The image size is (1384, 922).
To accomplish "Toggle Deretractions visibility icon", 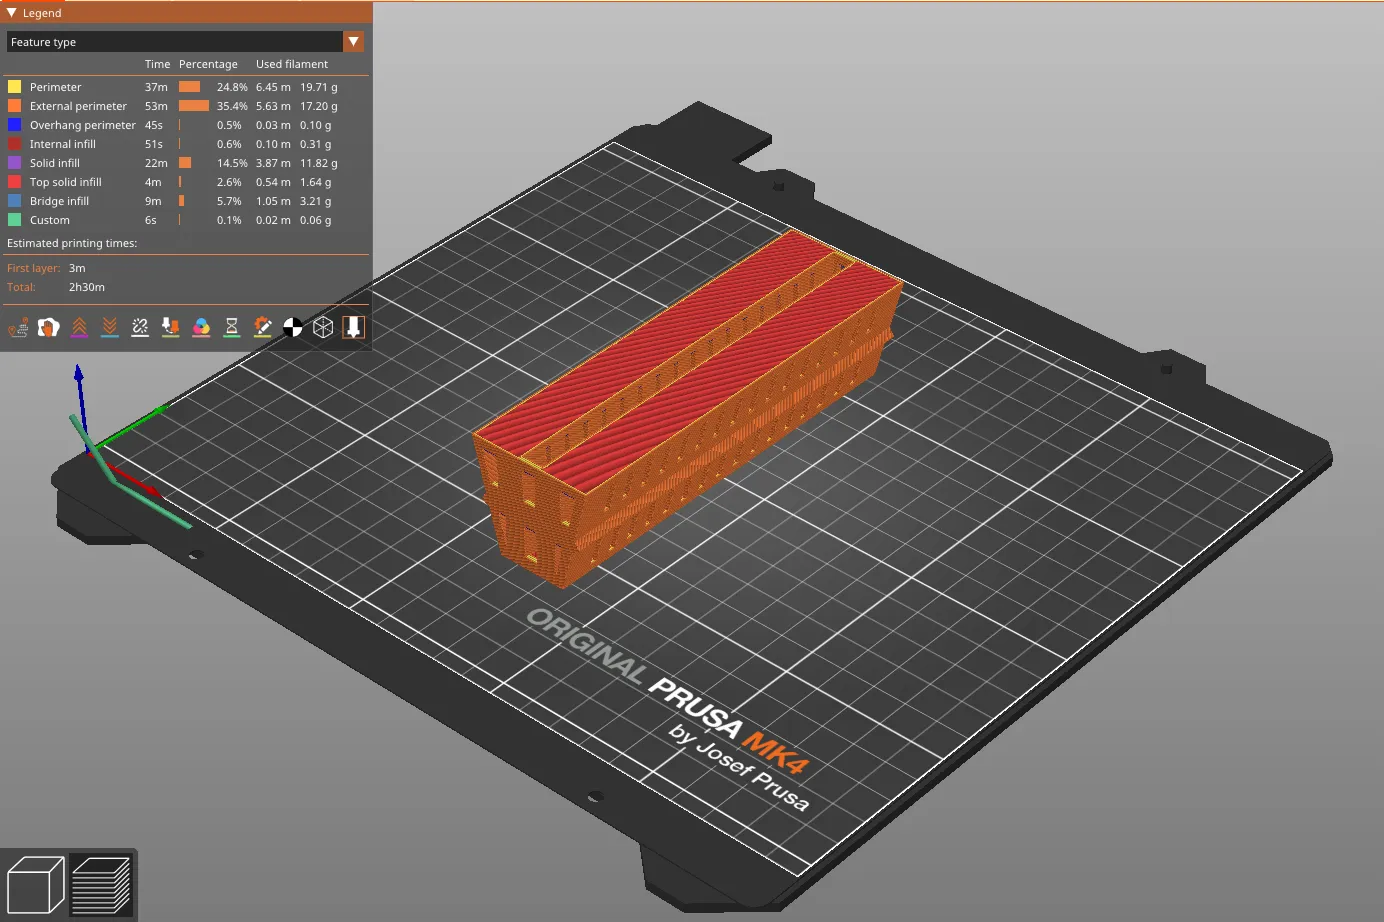I will [x=110, y=327].
